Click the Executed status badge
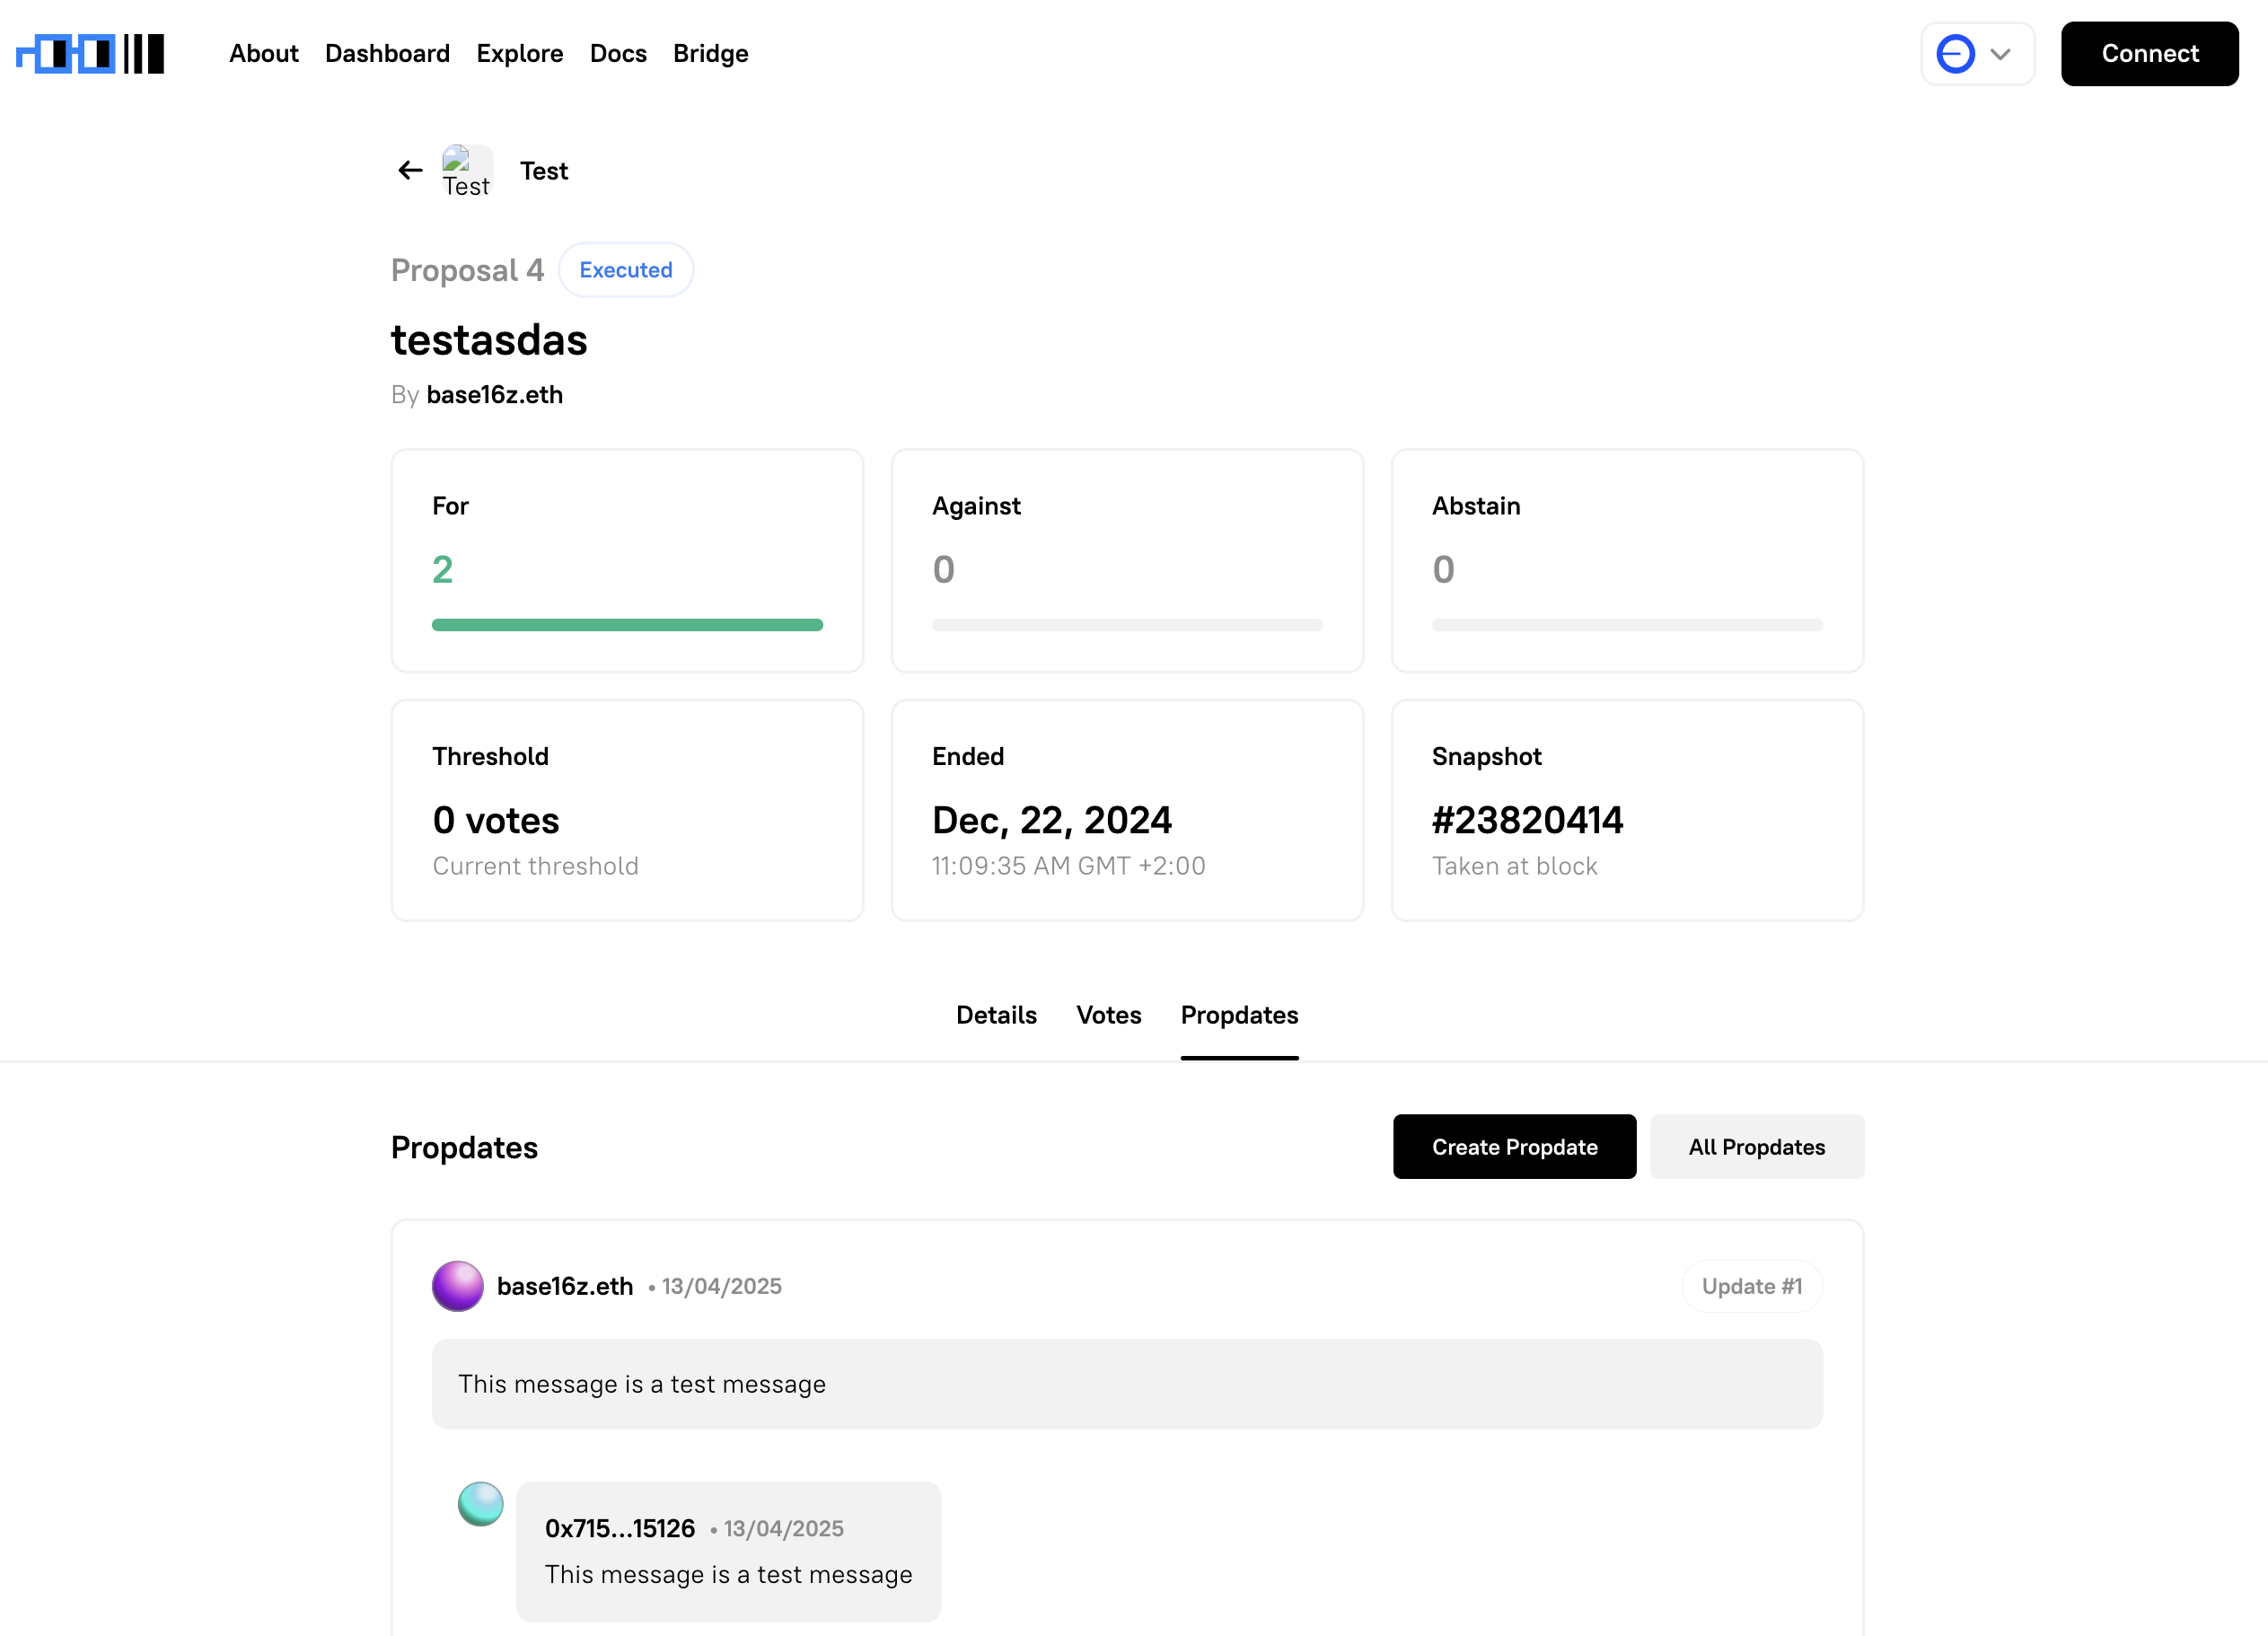 coord(625,269)
